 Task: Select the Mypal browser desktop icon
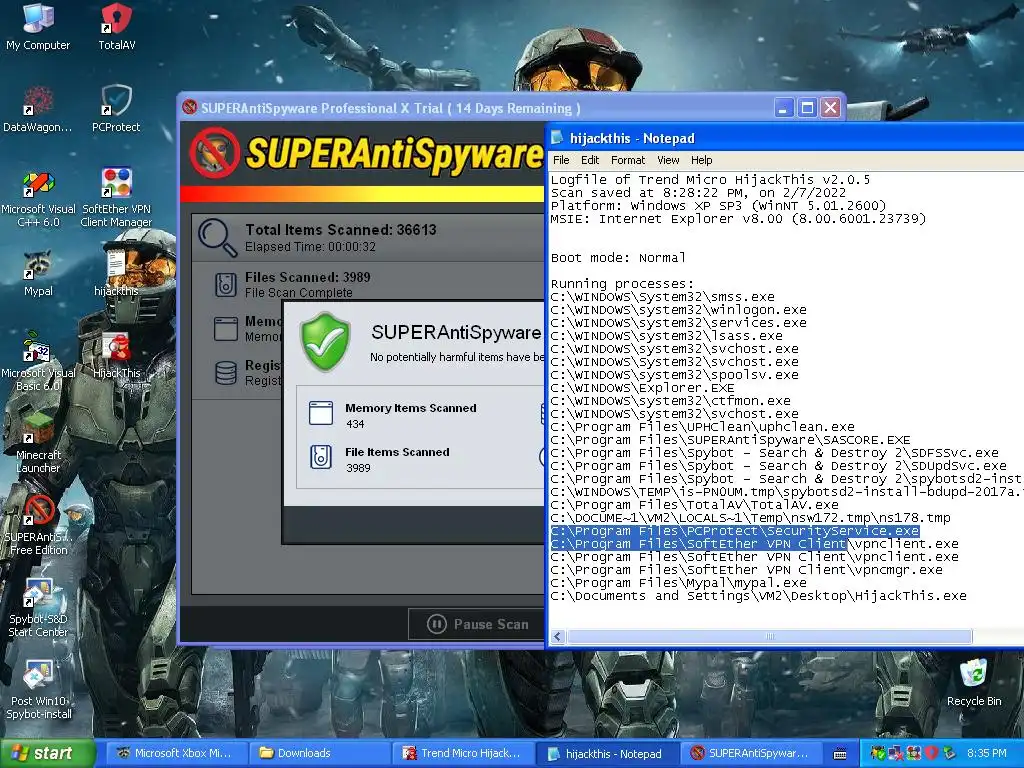(x=38, y=273)
